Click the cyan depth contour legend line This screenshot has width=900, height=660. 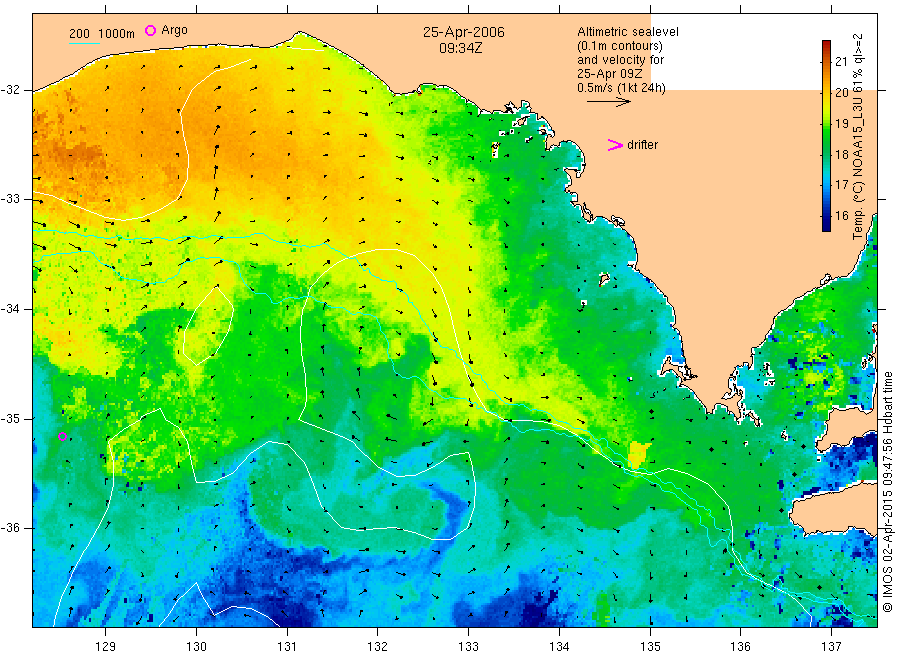click(x=84, y=43)
